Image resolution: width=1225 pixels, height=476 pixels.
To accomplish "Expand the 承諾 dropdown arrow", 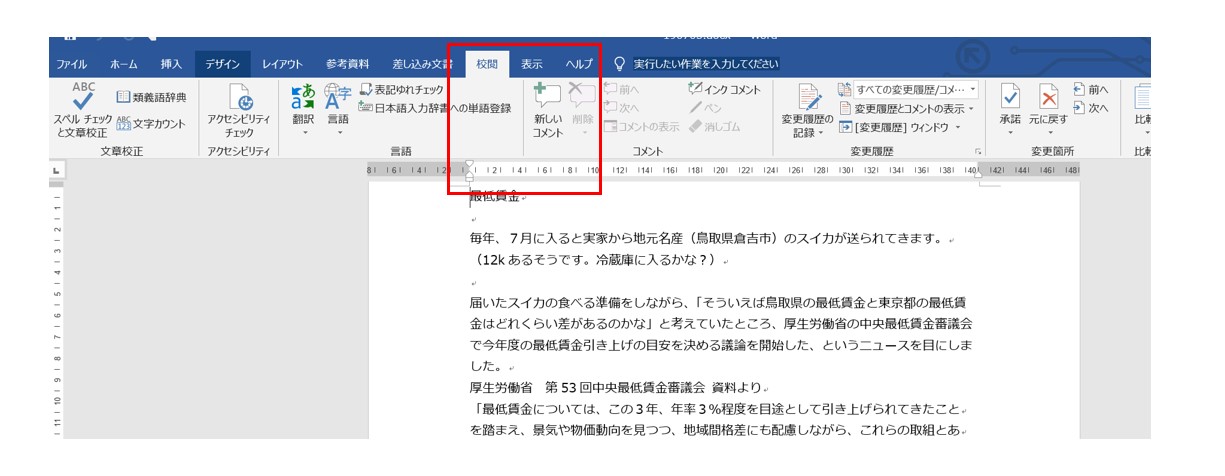I will 1010,133.
